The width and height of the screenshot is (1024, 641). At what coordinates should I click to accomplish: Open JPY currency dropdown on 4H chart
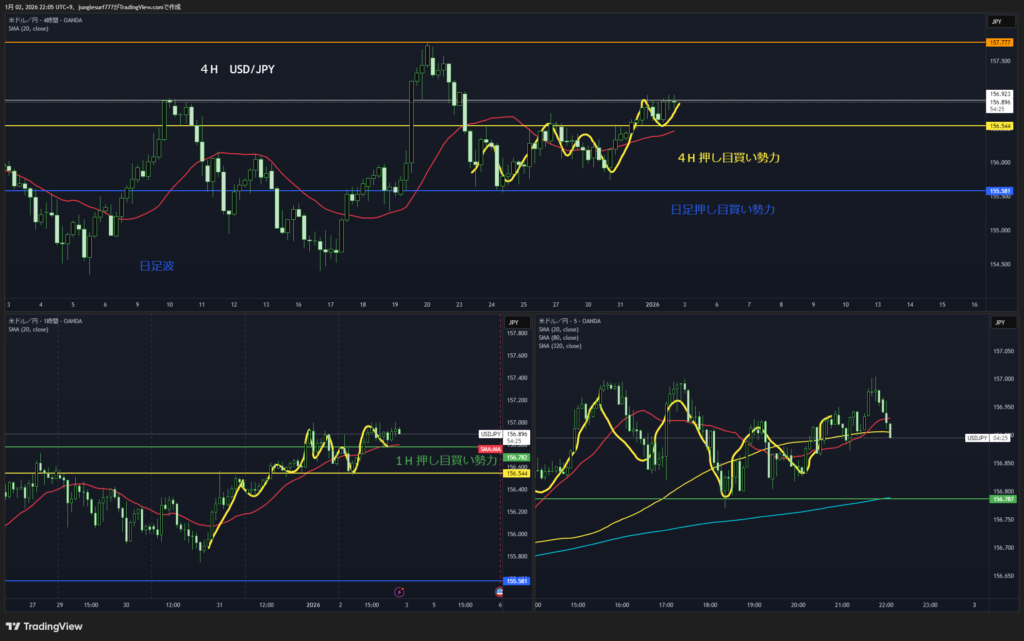pyautogui.click(x=996, y=21)
